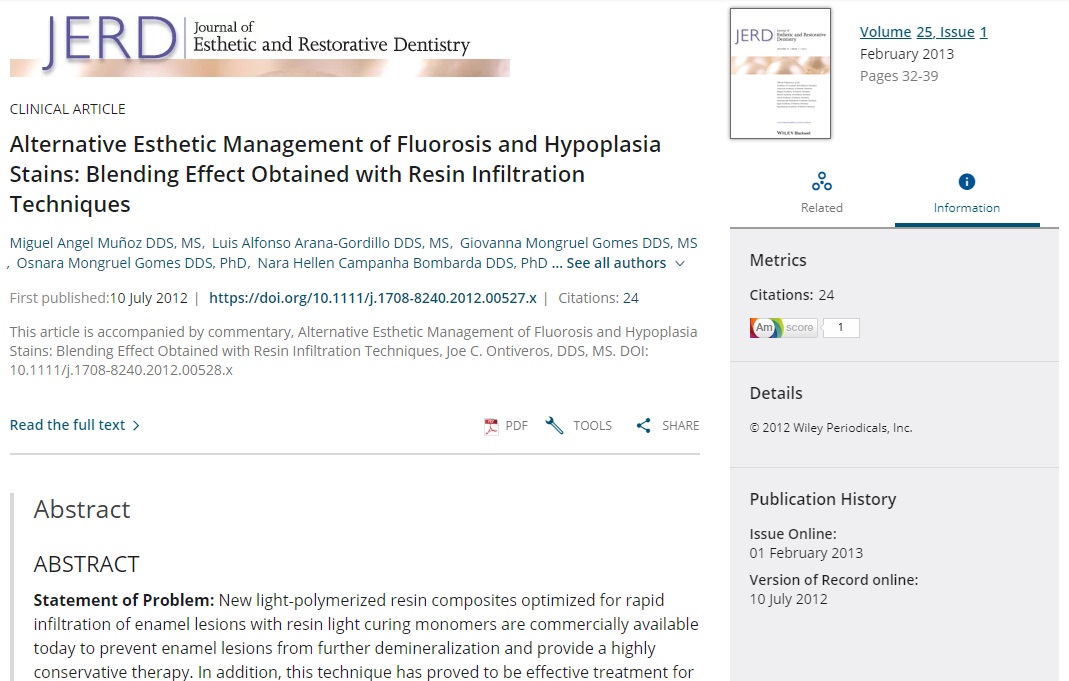Expand See all authors list
The image size is (1069, 681).
(615, 263)
